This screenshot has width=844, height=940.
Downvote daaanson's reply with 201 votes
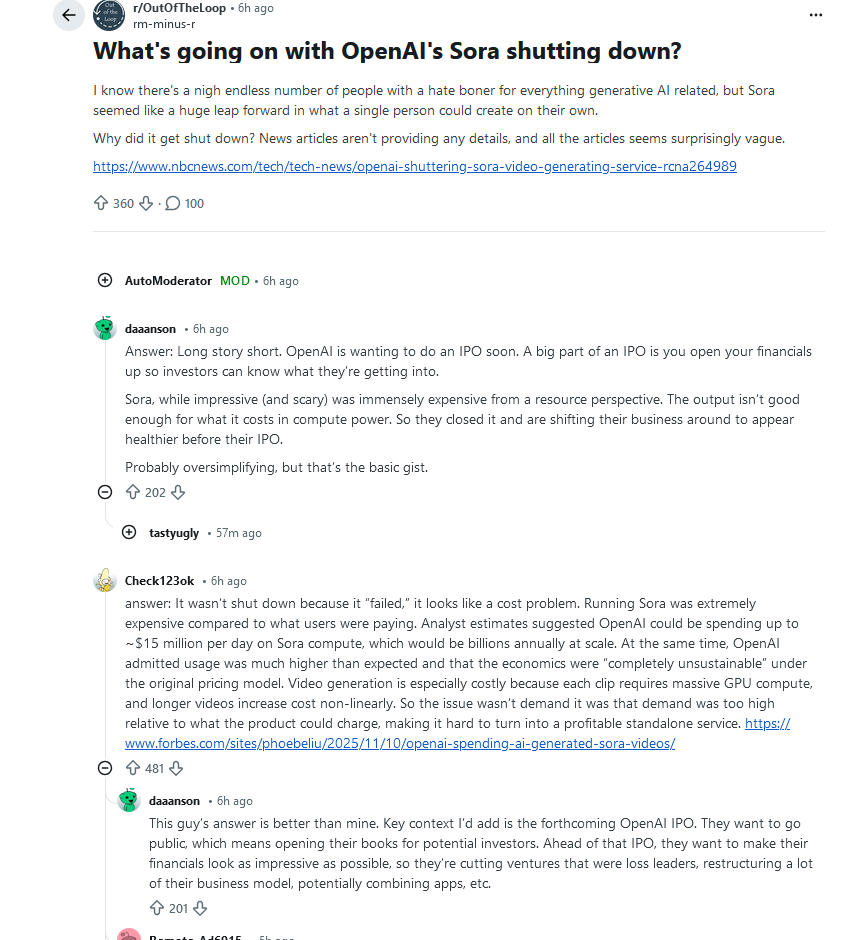[200, 909]
